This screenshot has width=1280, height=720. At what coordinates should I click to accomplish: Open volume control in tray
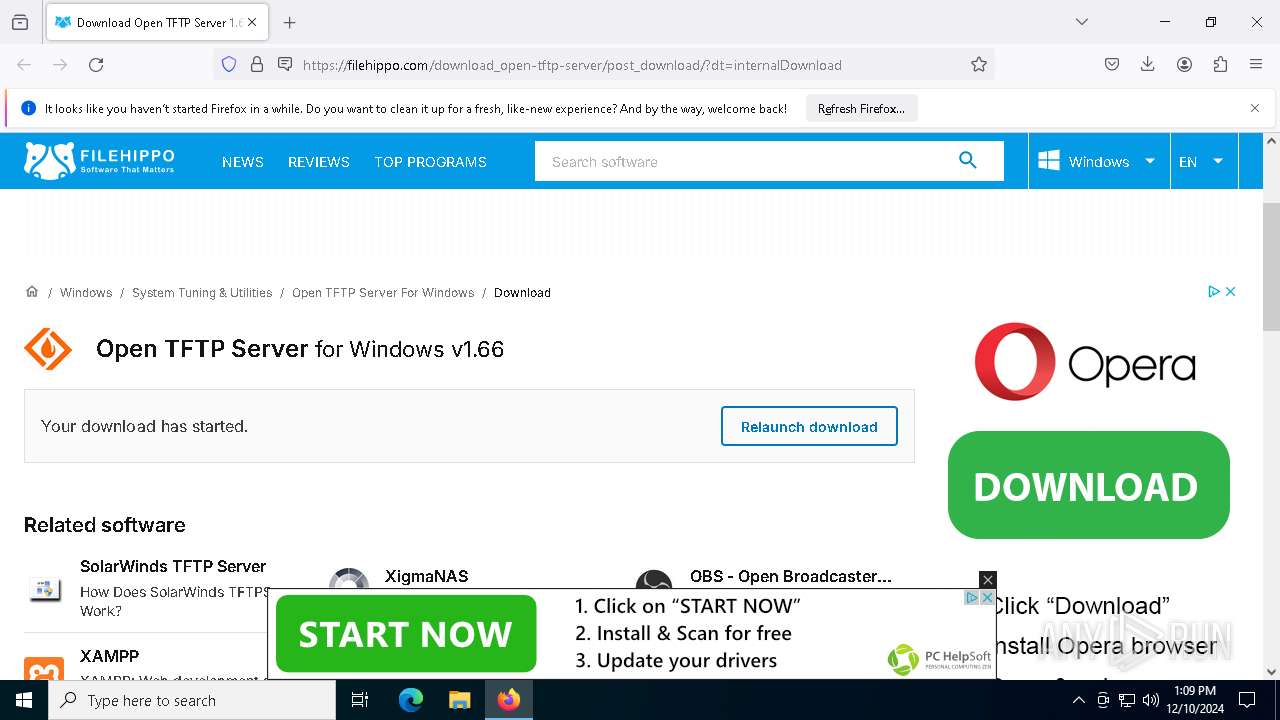click(x=1151, y=700)
